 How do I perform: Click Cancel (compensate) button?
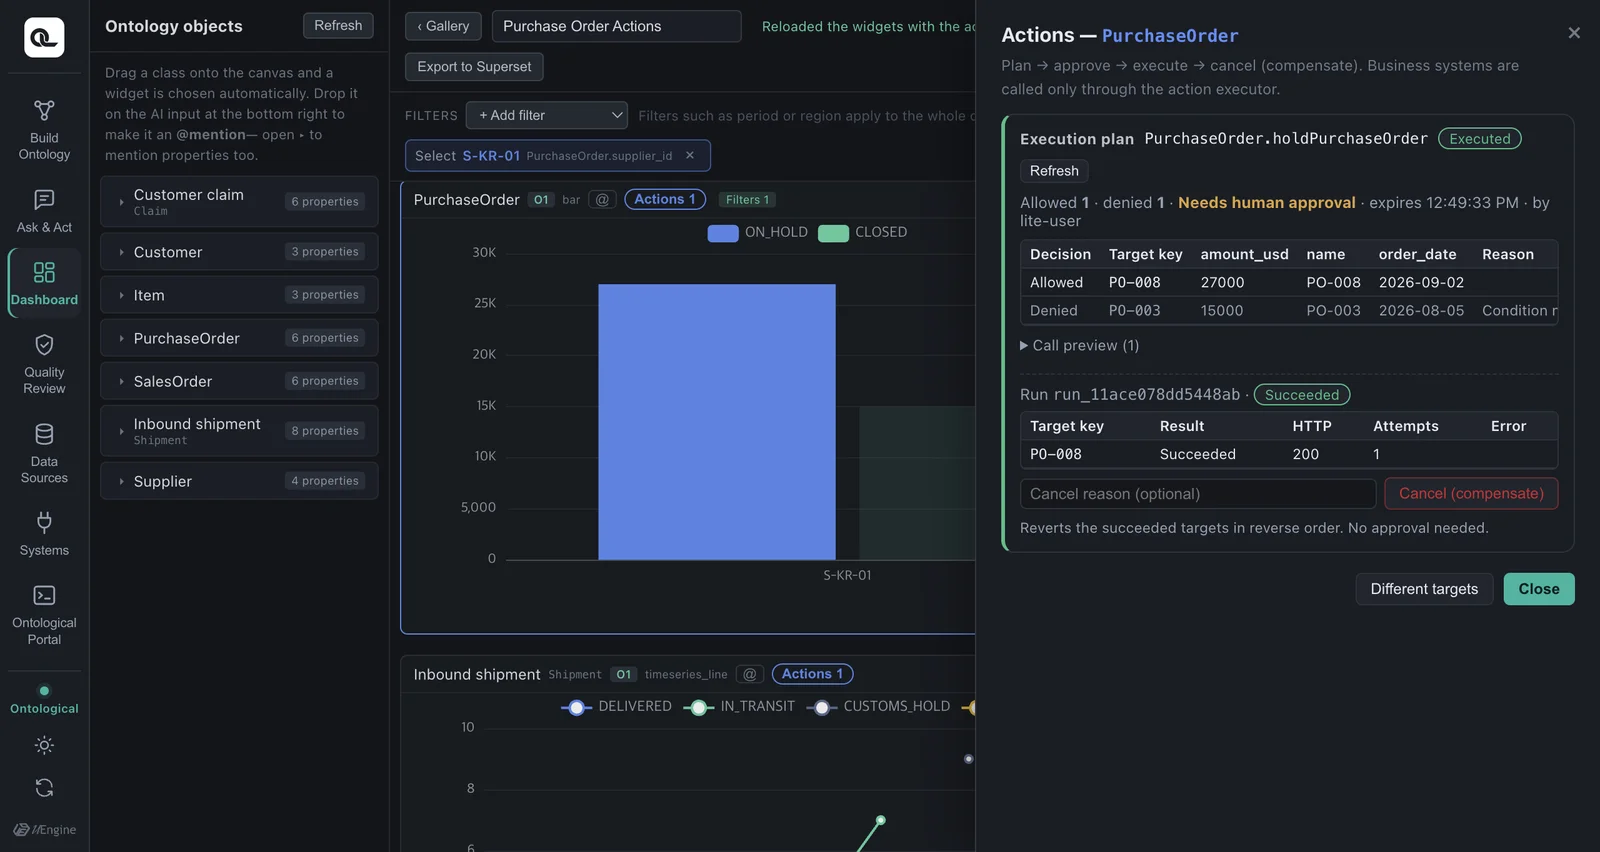1471,494
